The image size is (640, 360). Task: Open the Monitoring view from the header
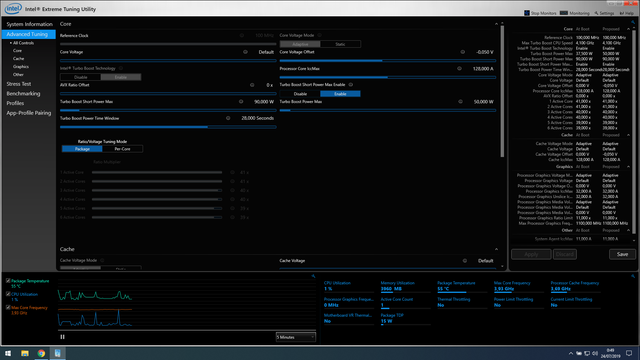coord(575,13)
